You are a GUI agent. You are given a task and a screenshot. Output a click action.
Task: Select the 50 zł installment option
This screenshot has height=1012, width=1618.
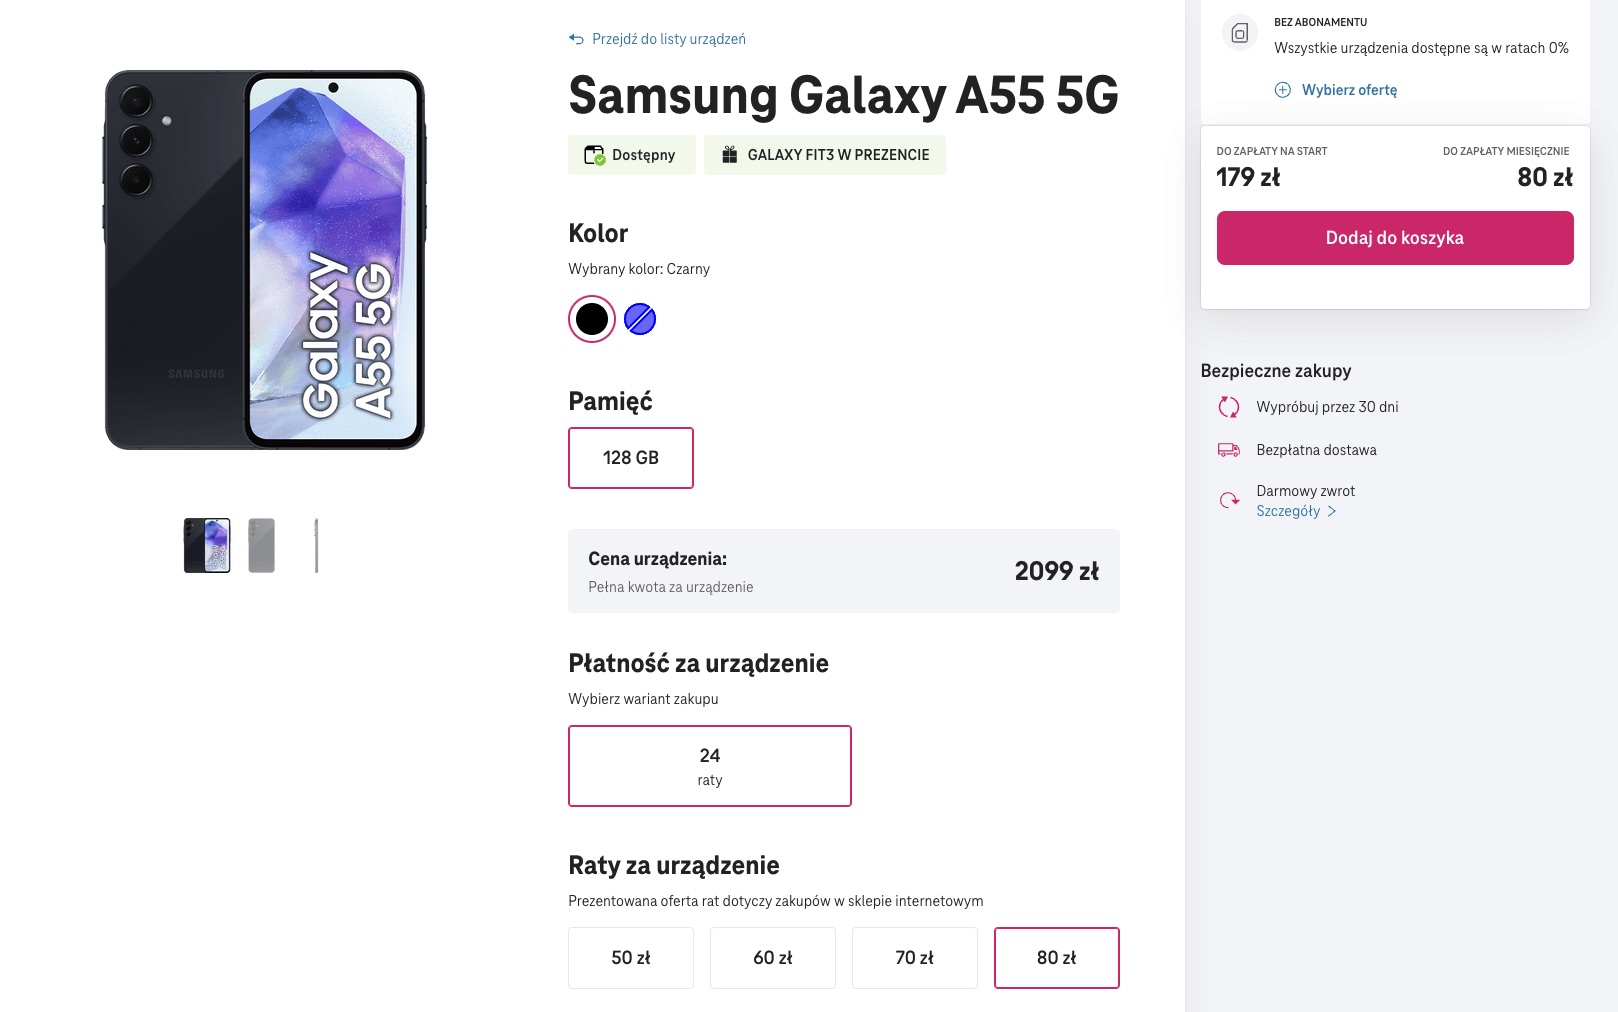(631, 958)
